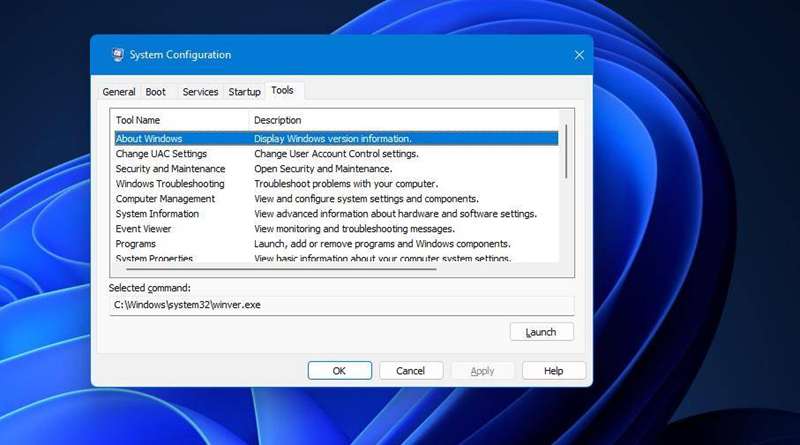Viewport: 800px width, 445px height.
Task: Click the Selected command text field
Action: (341, 305)
